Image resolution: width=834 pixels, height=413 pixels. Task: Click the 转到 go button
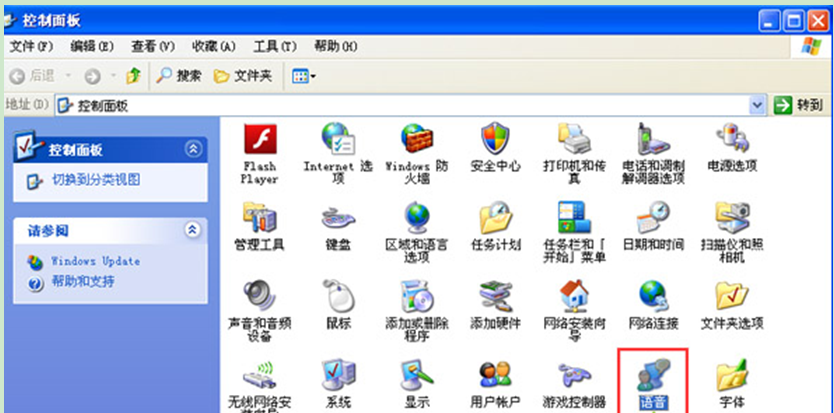pyautogui.click(x=800, y=105)
